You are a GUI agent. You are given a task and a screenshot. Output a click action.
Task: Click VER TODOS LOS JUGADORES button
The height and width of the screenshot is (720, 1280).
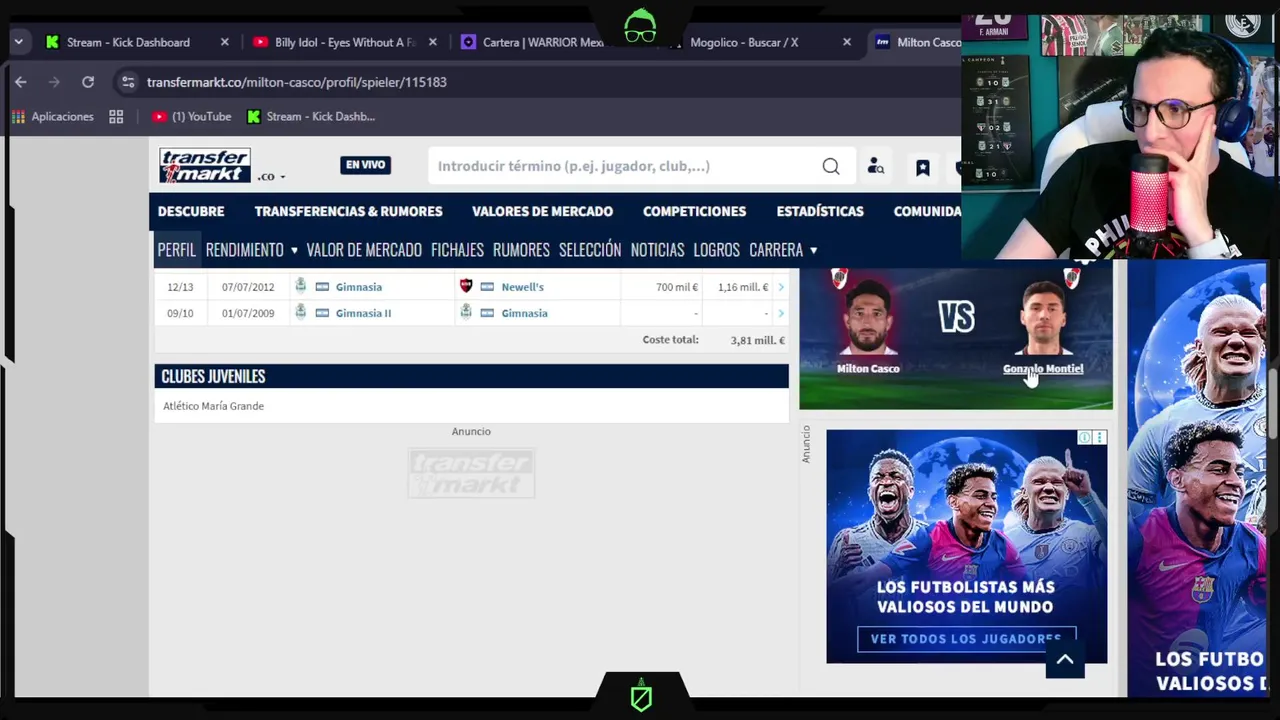click(966, 639)
